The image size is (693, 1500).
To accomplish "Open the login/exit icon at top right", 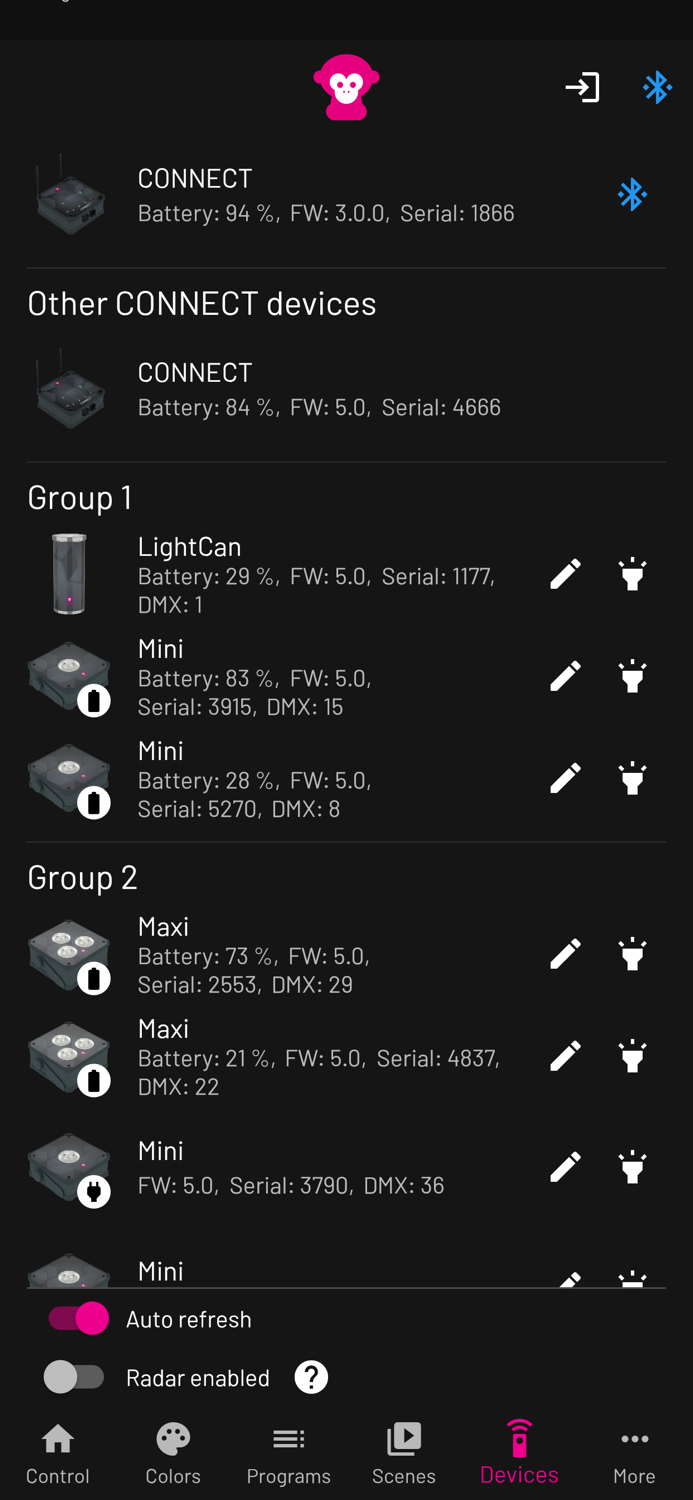I will [582, 87].
